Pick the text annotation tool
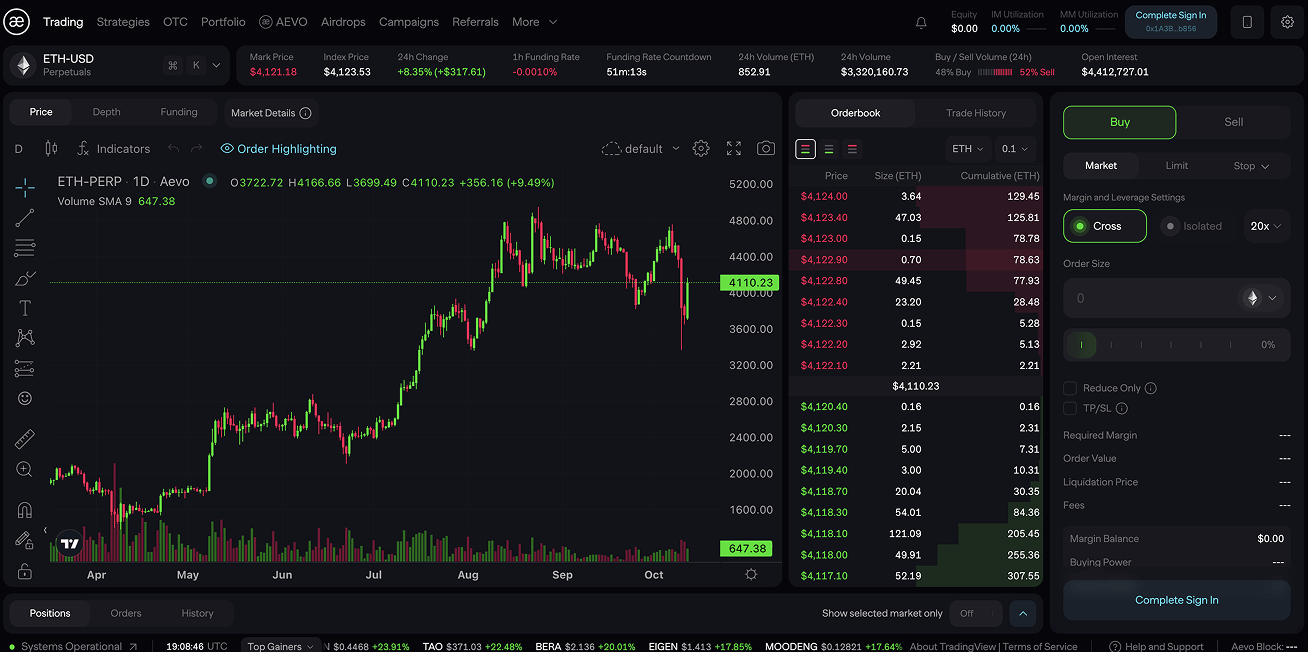The height and width of the screenshot is (652, 1308). pos(24,308)
